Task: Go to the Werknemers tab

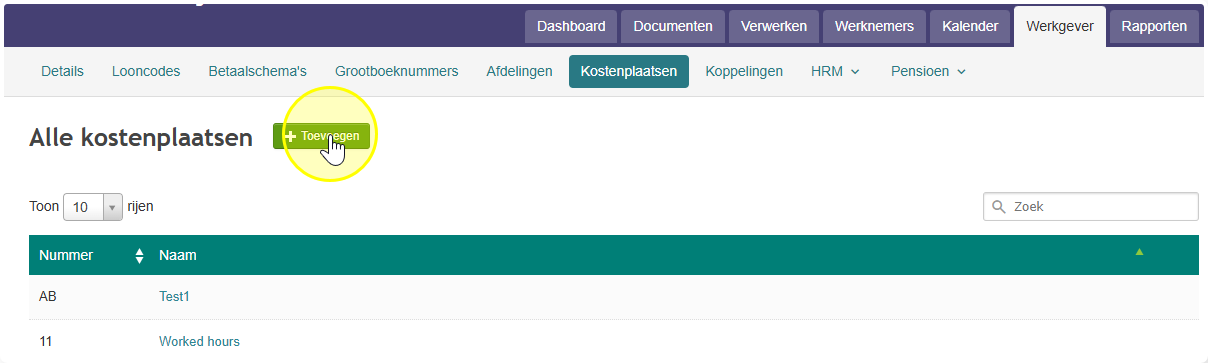Action: pos(874,26)
